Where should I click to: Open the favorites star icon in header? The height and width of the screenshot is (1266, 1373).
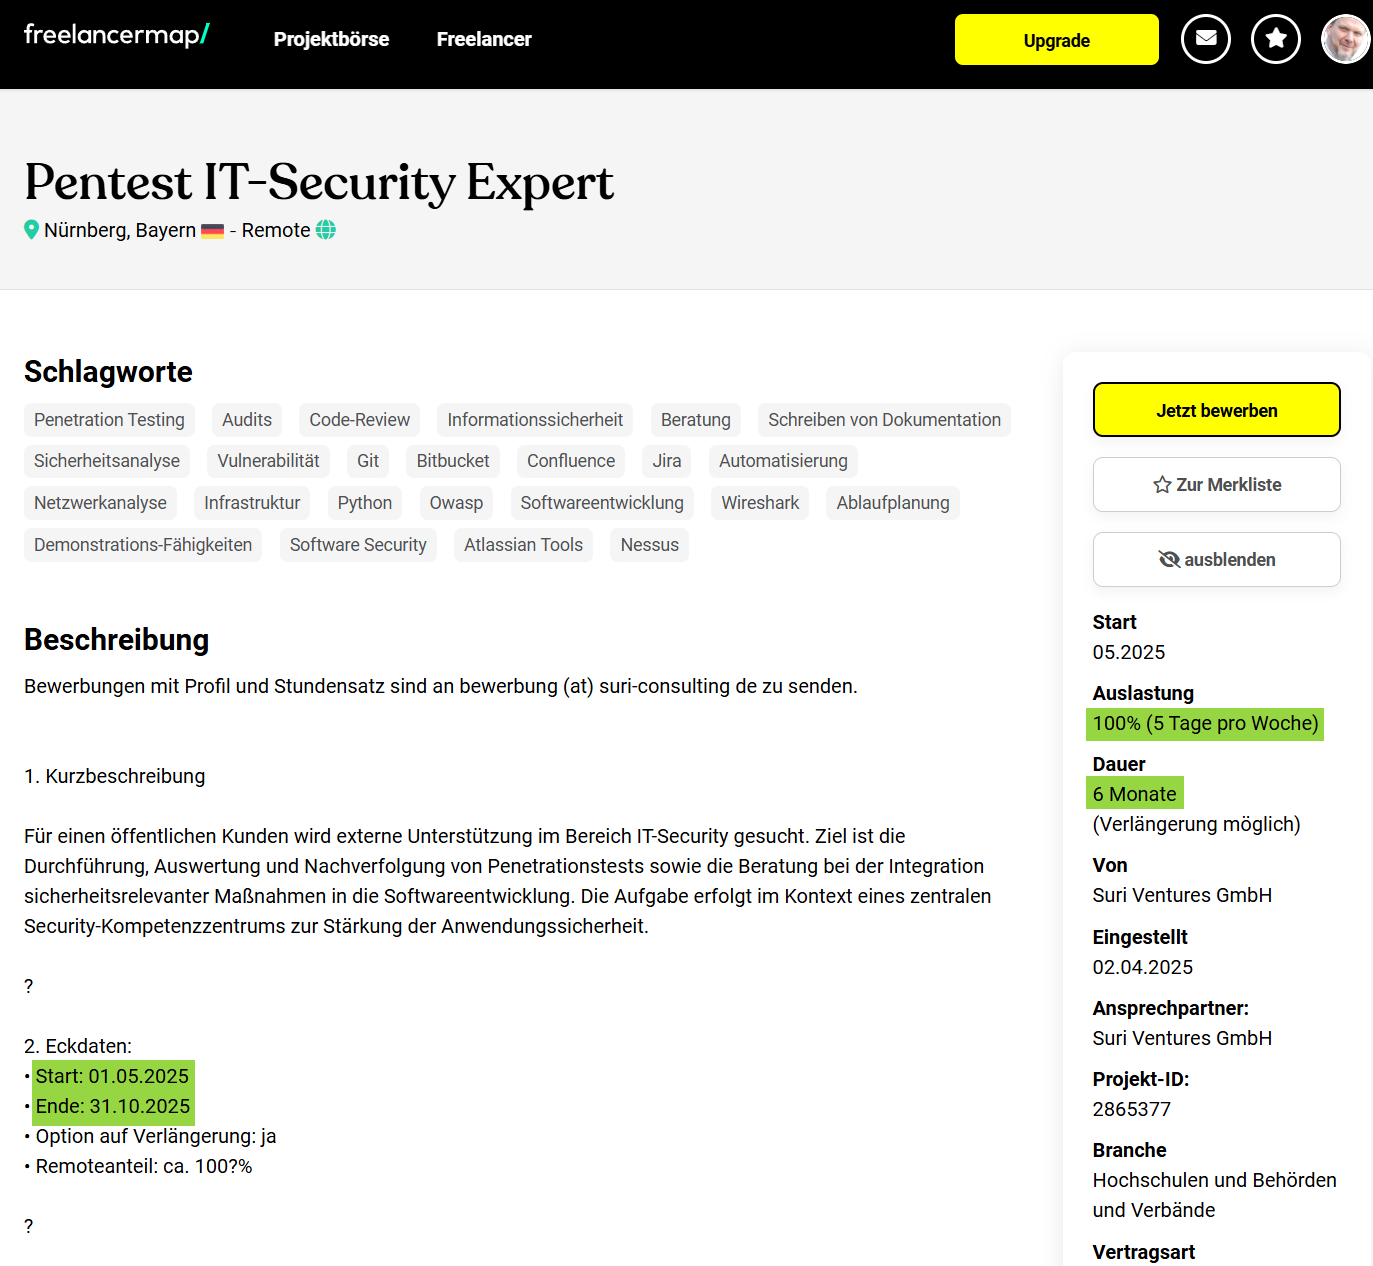1275,39
